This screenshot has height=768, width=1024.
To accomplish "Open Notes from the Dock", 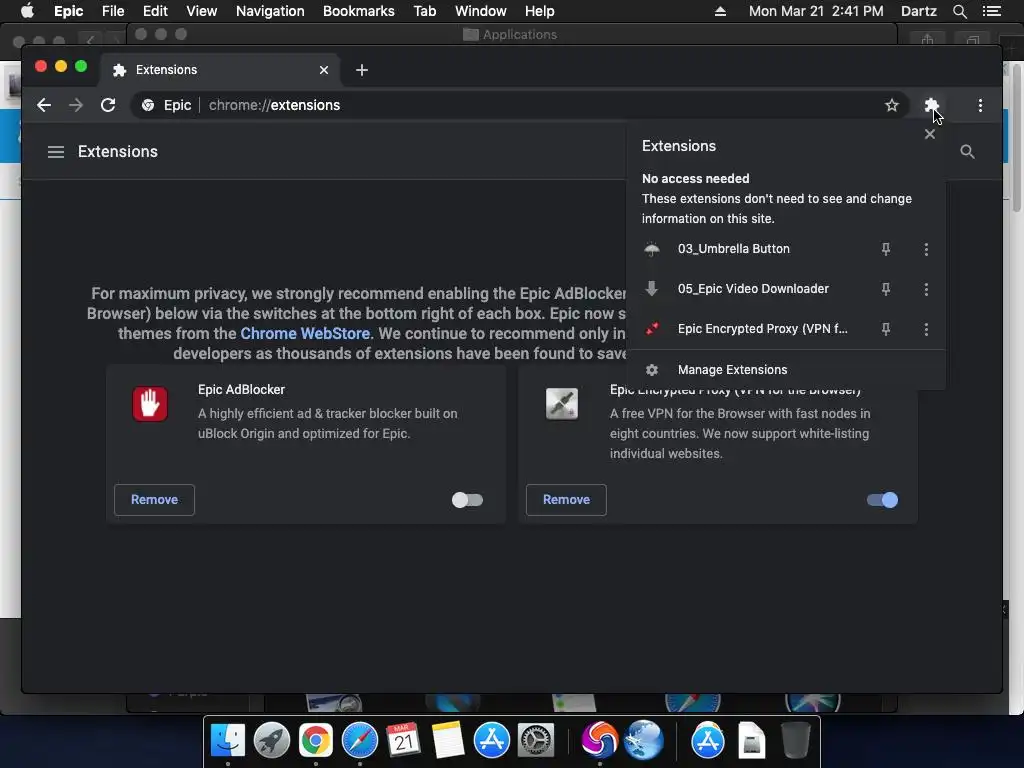I will (447, 741).
